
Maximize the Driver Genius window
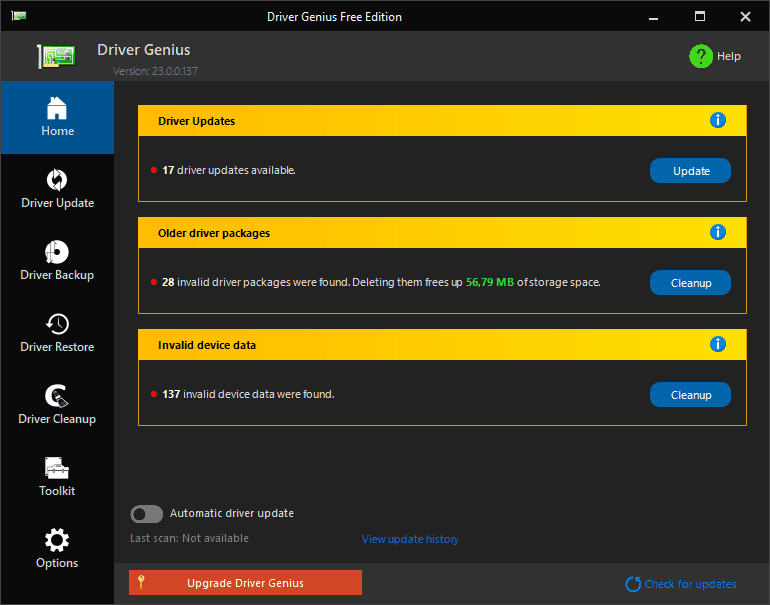[x=700, y=17]
